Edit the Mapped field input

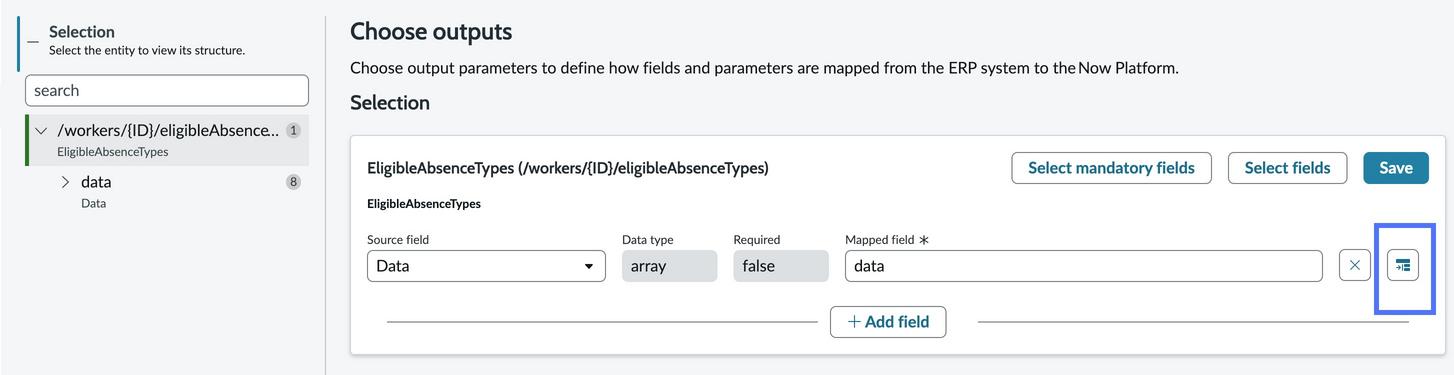click(x=1083, y=266)
